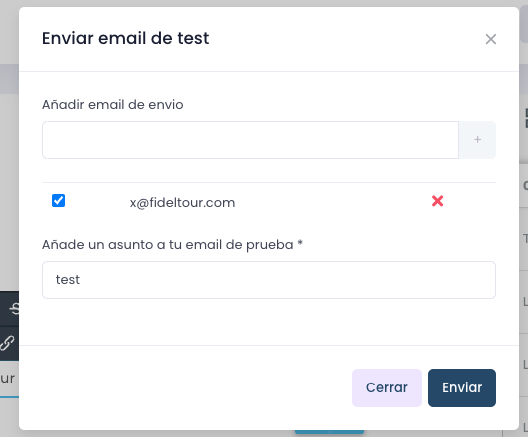Click the link icon behind the dialog
This screenshot has width=528, height=437.
click(7, 343)
